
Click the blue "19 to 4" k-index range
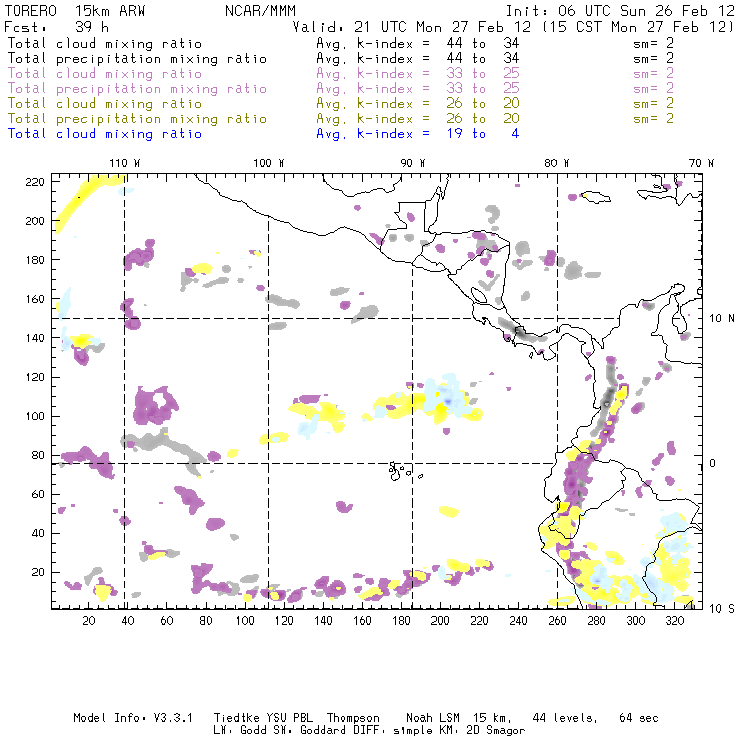(483, 134)
